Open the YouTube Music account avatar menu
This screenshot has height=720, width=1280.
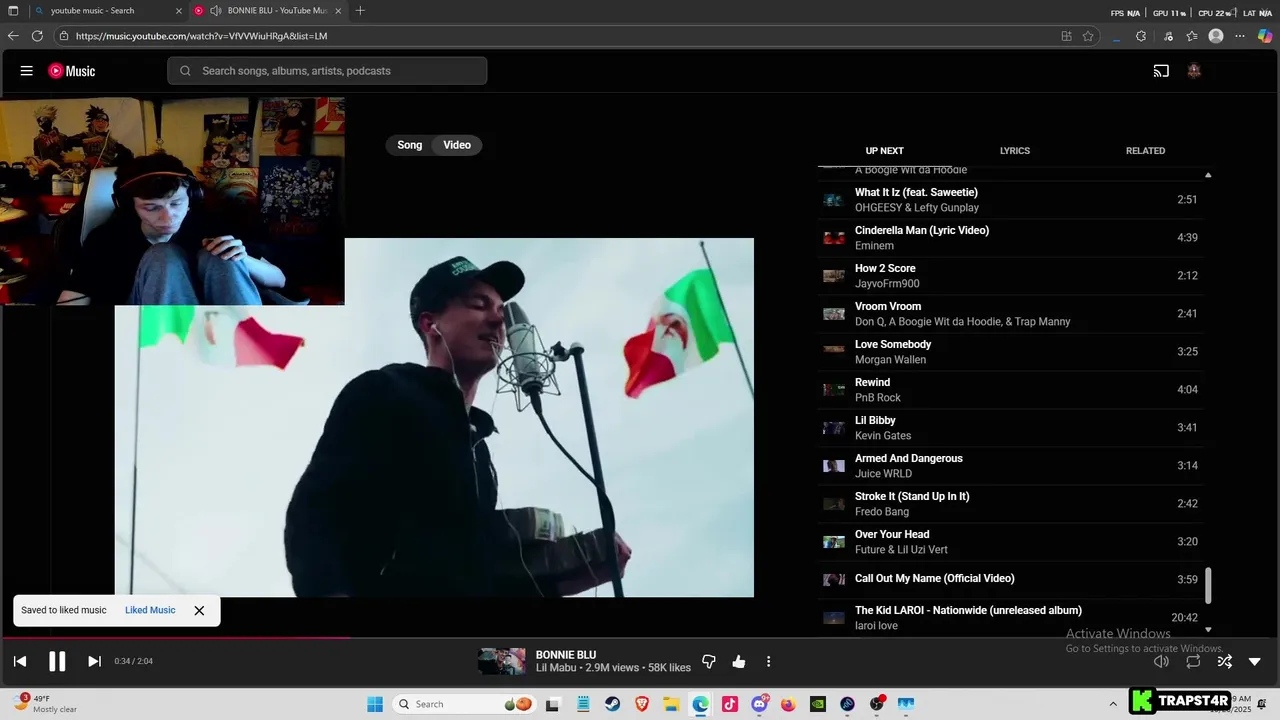(x=1194, y=71)
